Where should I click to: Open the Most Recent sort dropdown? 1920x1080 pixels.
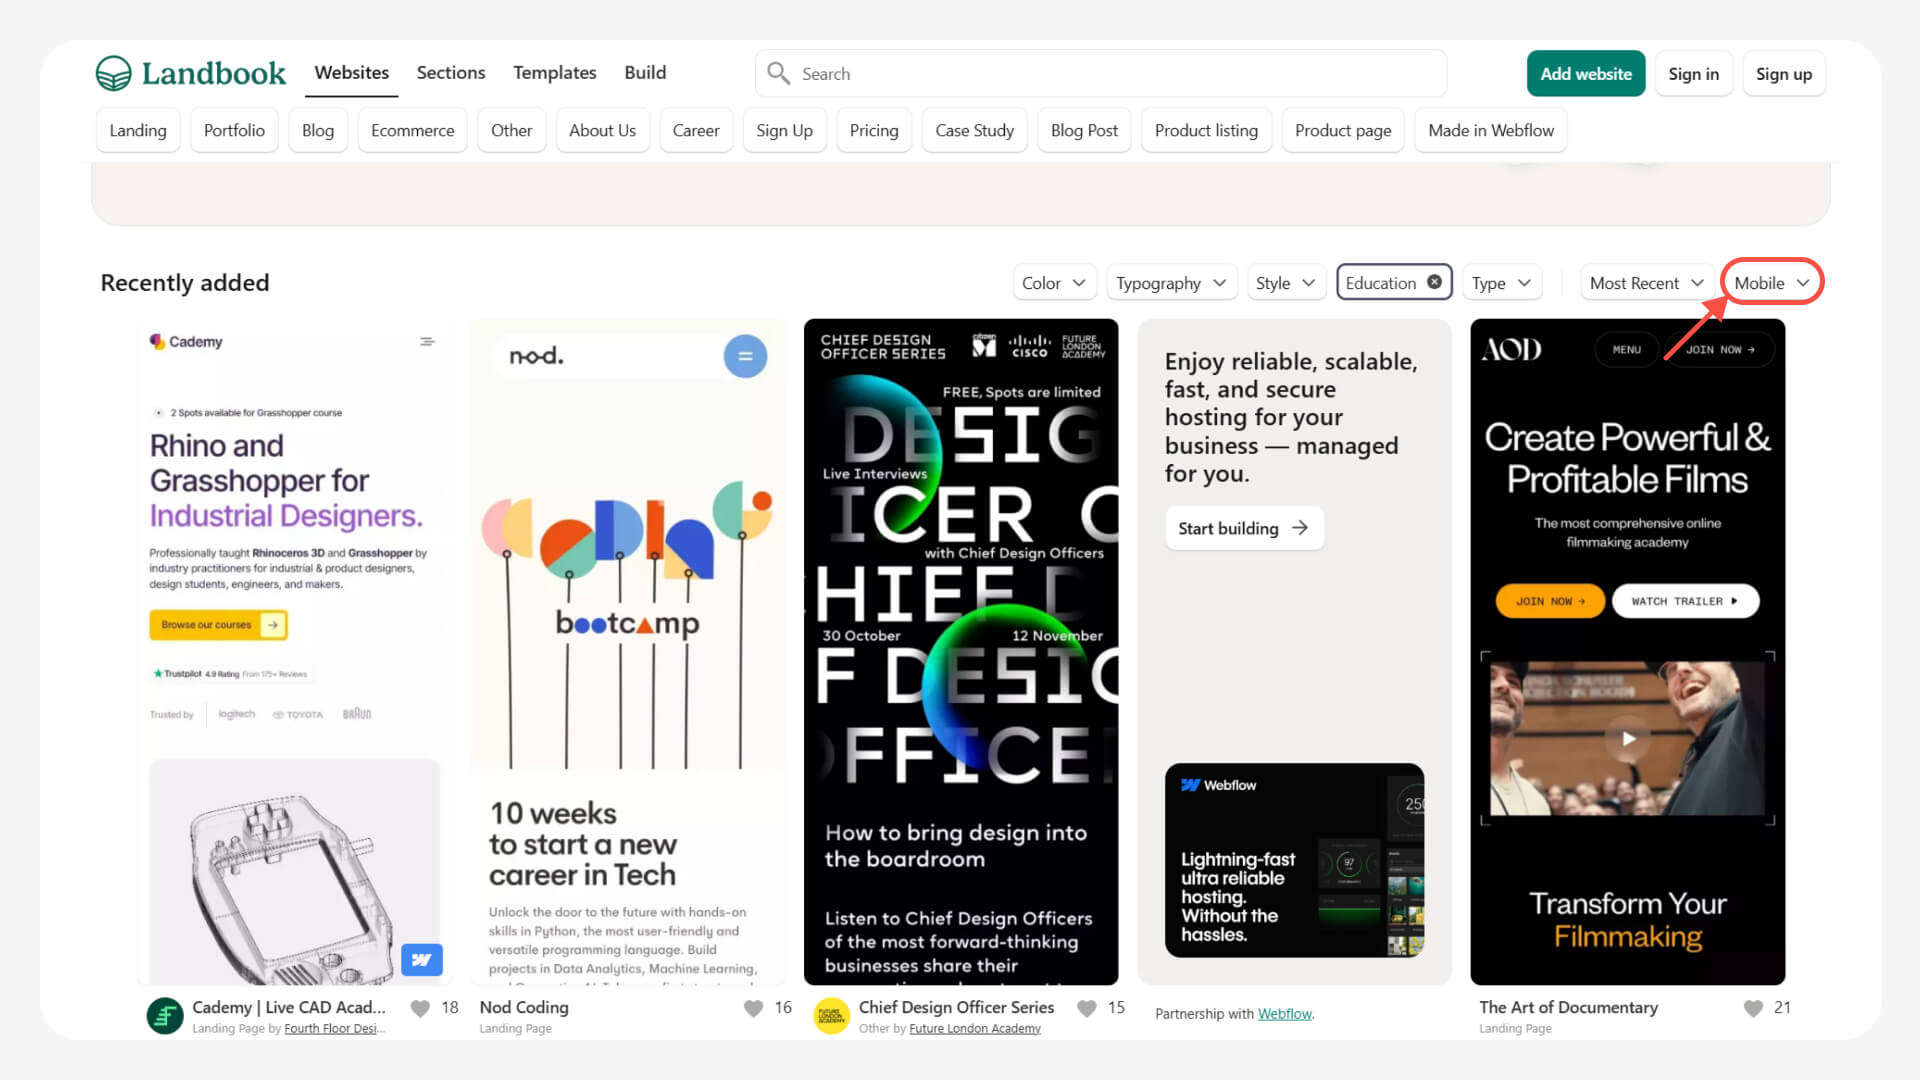point(1647,283)
